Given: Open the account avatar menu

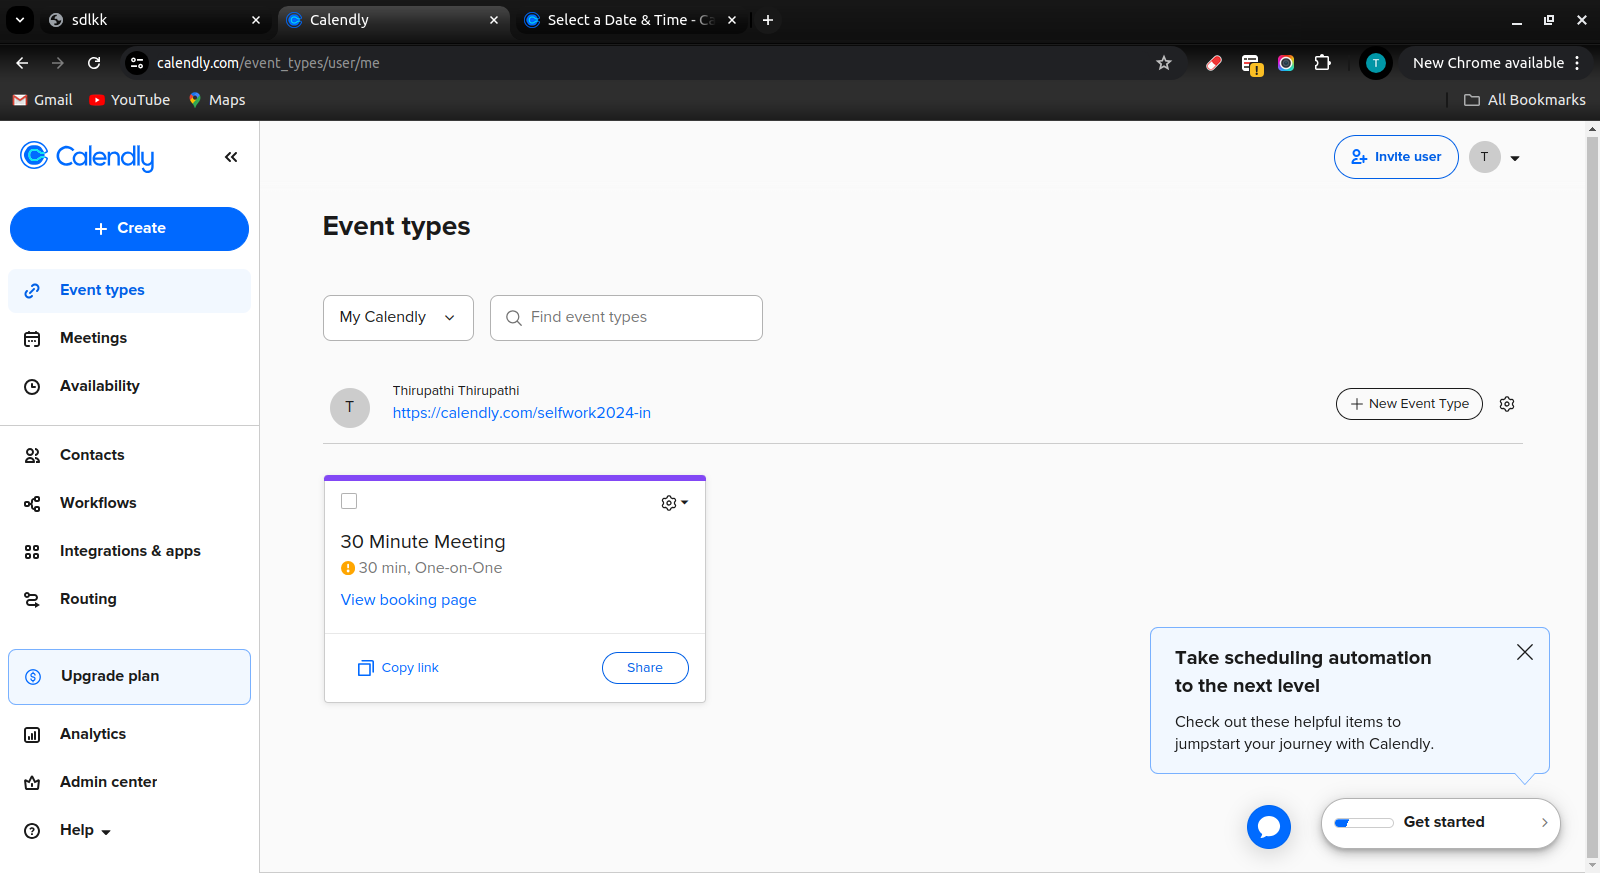Looking at the screenshot, I should (1494, 157).
